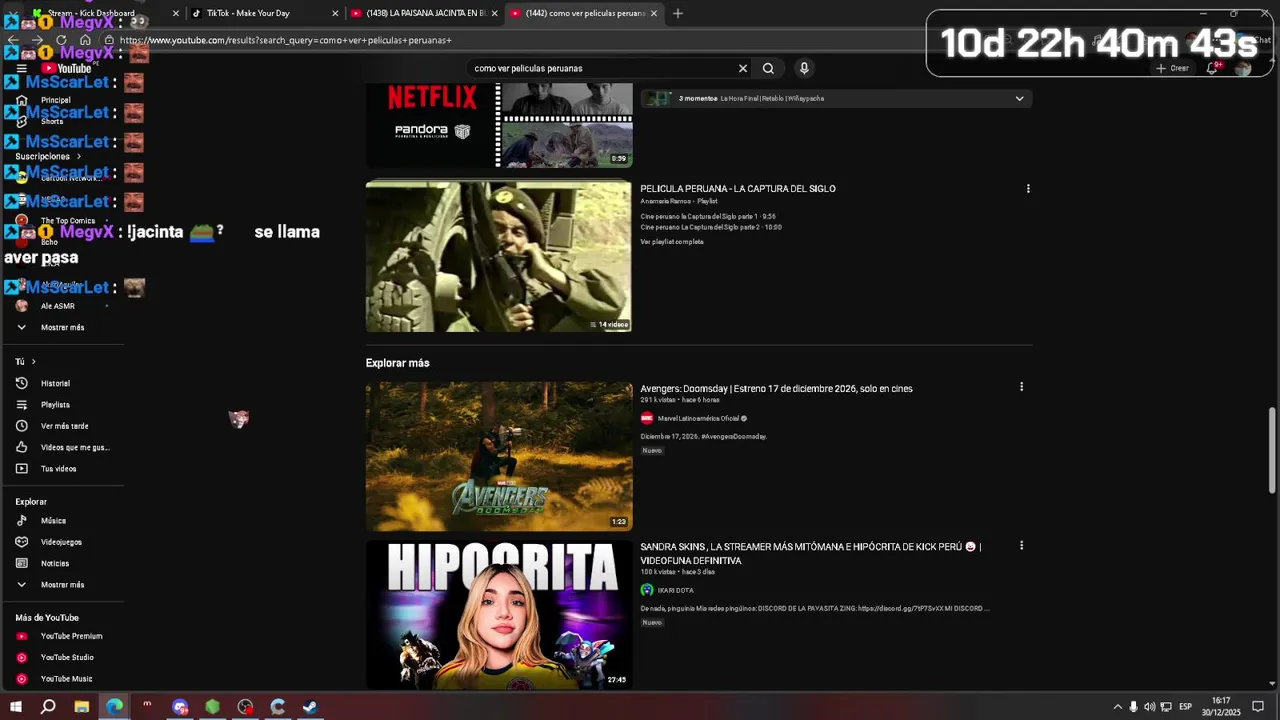Open a new browser tab

pyautogui.click(x=678, y=13)
